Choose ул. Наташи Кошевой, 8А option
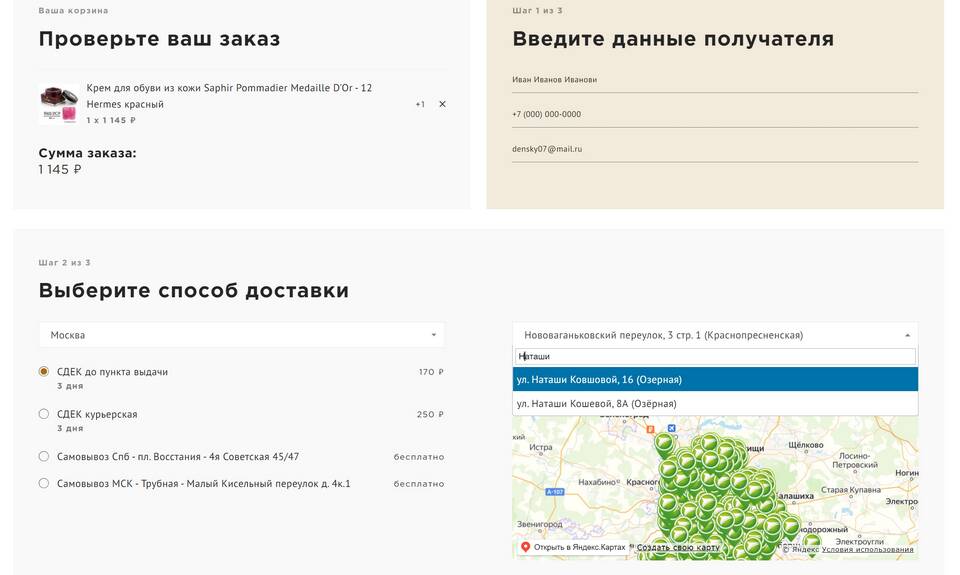Image resolution: width=960 pixels, height=575 pixels. point(714,404)
